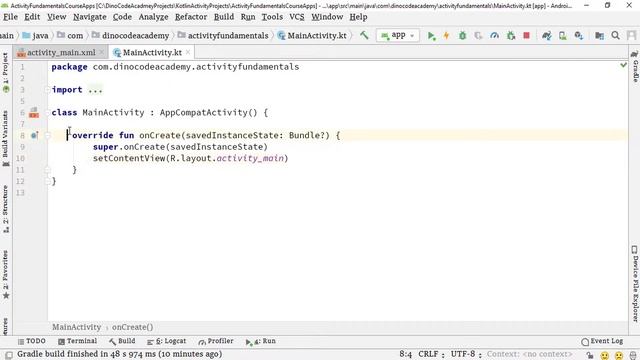640x360 pixels.
Task: Open the Navigate menu
Action: (x=90, y=17)
